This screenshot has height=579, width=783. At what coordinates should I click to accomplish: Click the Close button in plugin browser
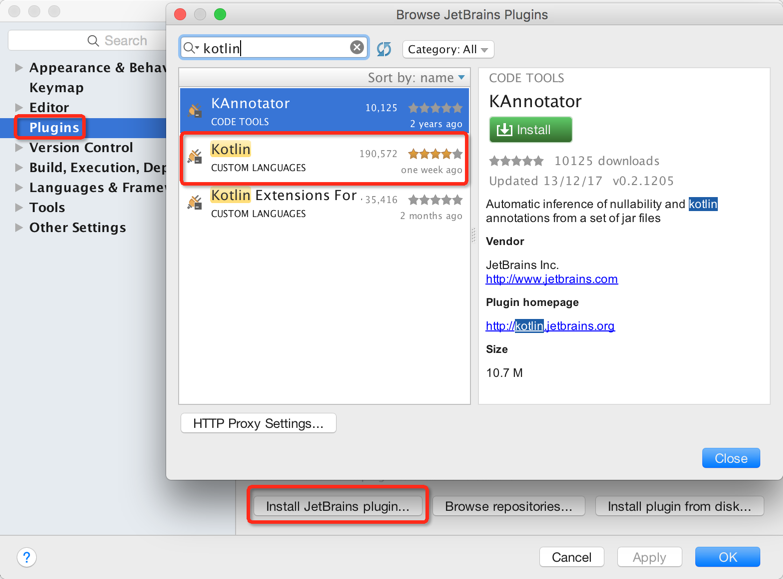tap(731, 458)
